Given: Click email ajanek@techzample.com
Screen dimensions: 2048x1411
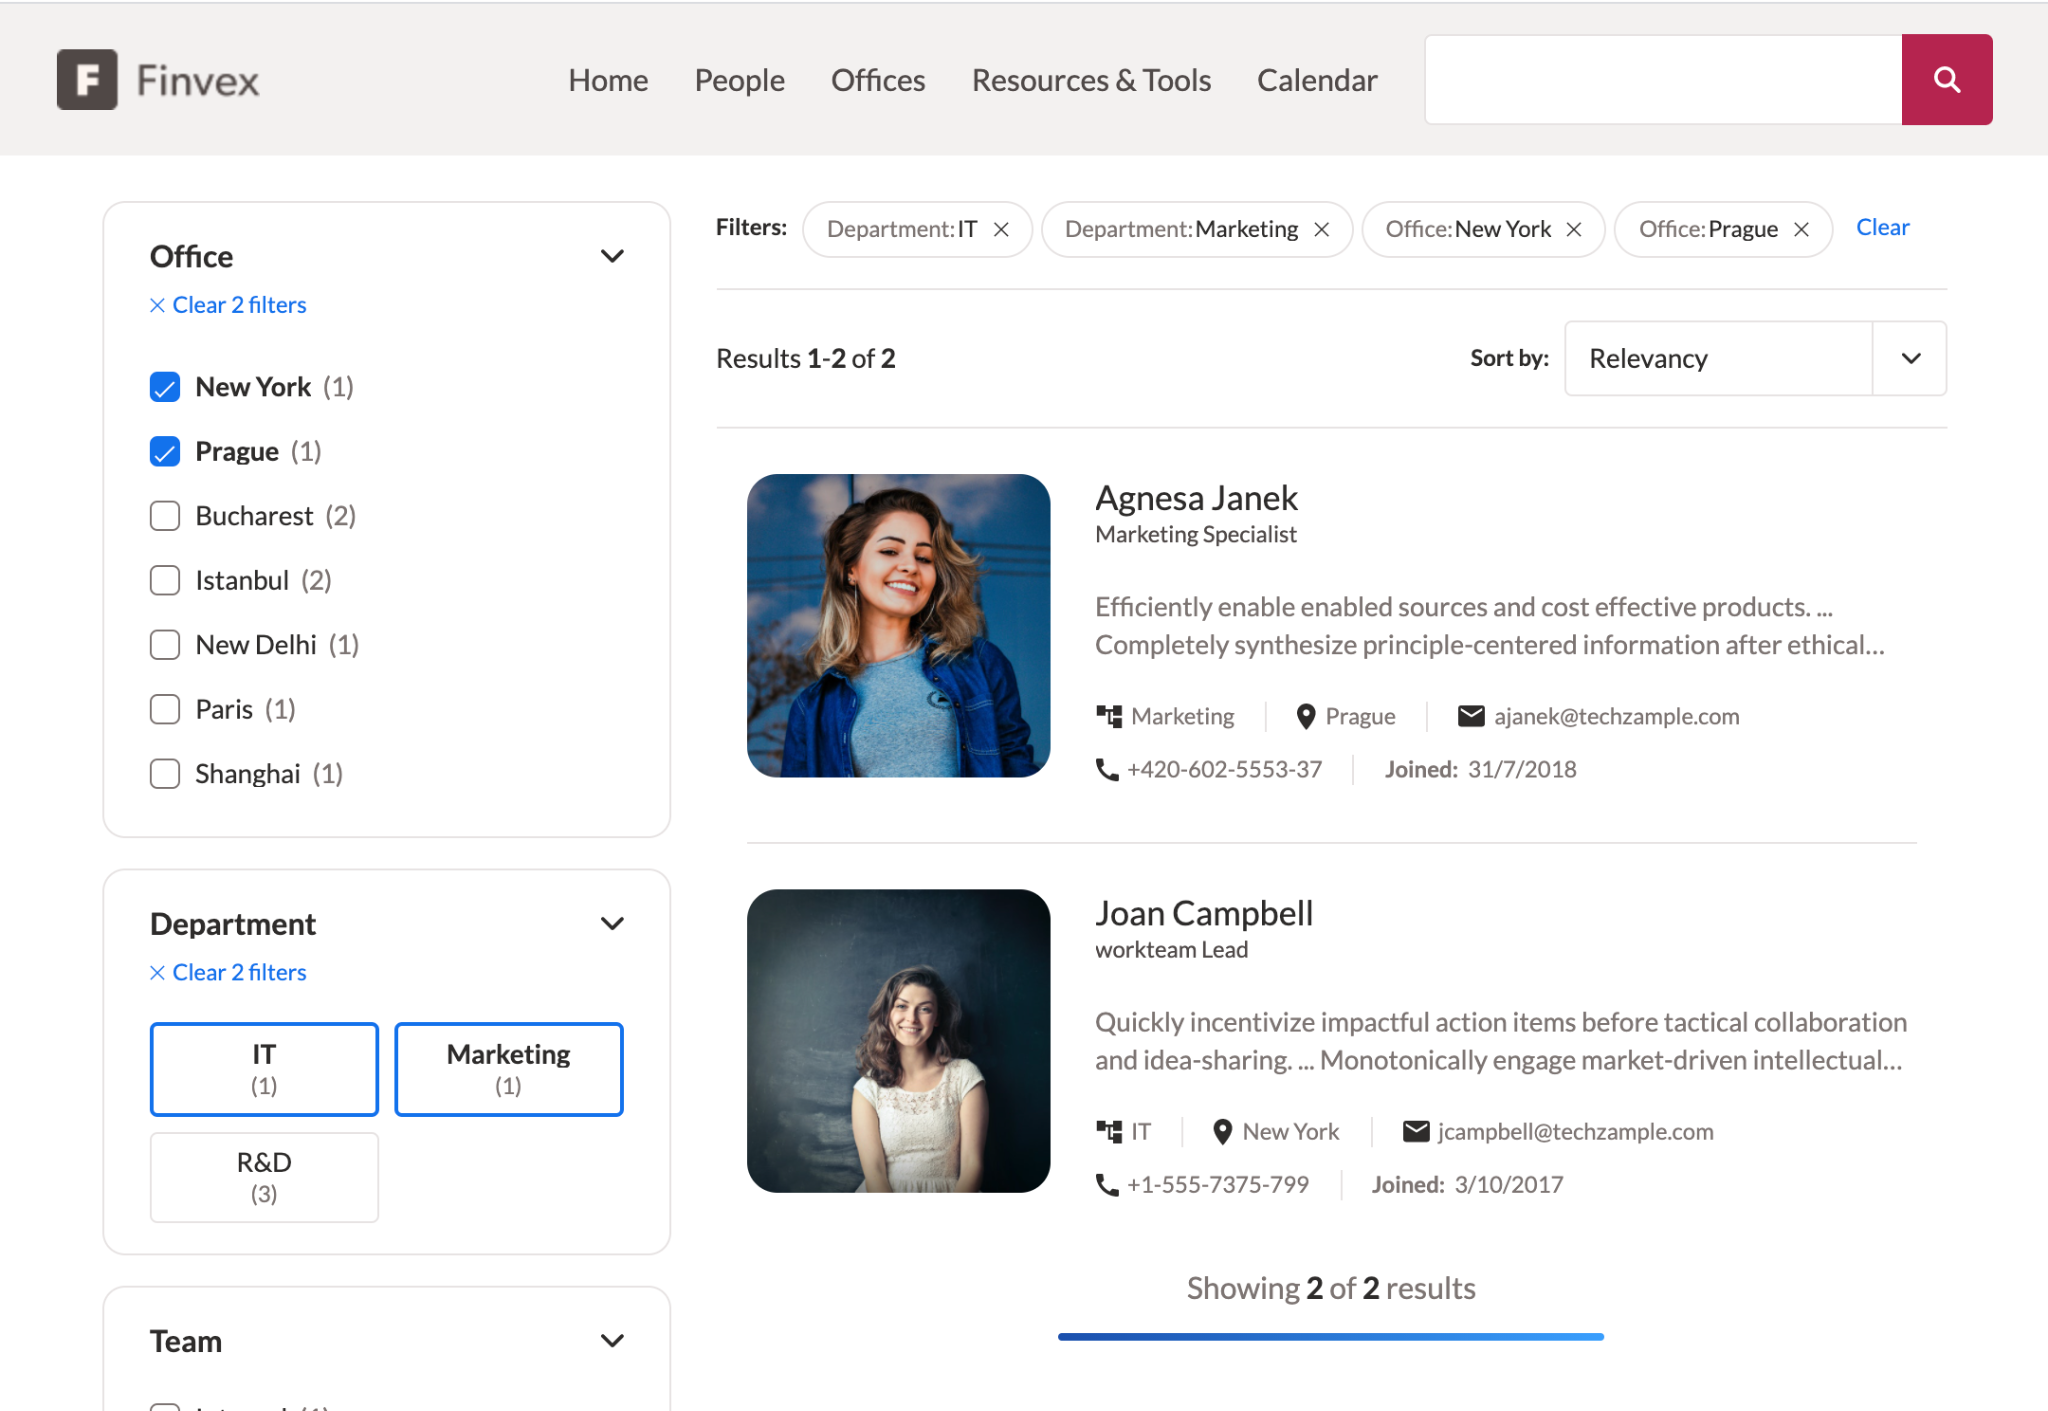Looking at the screenshot, I should click(1616, 716).
